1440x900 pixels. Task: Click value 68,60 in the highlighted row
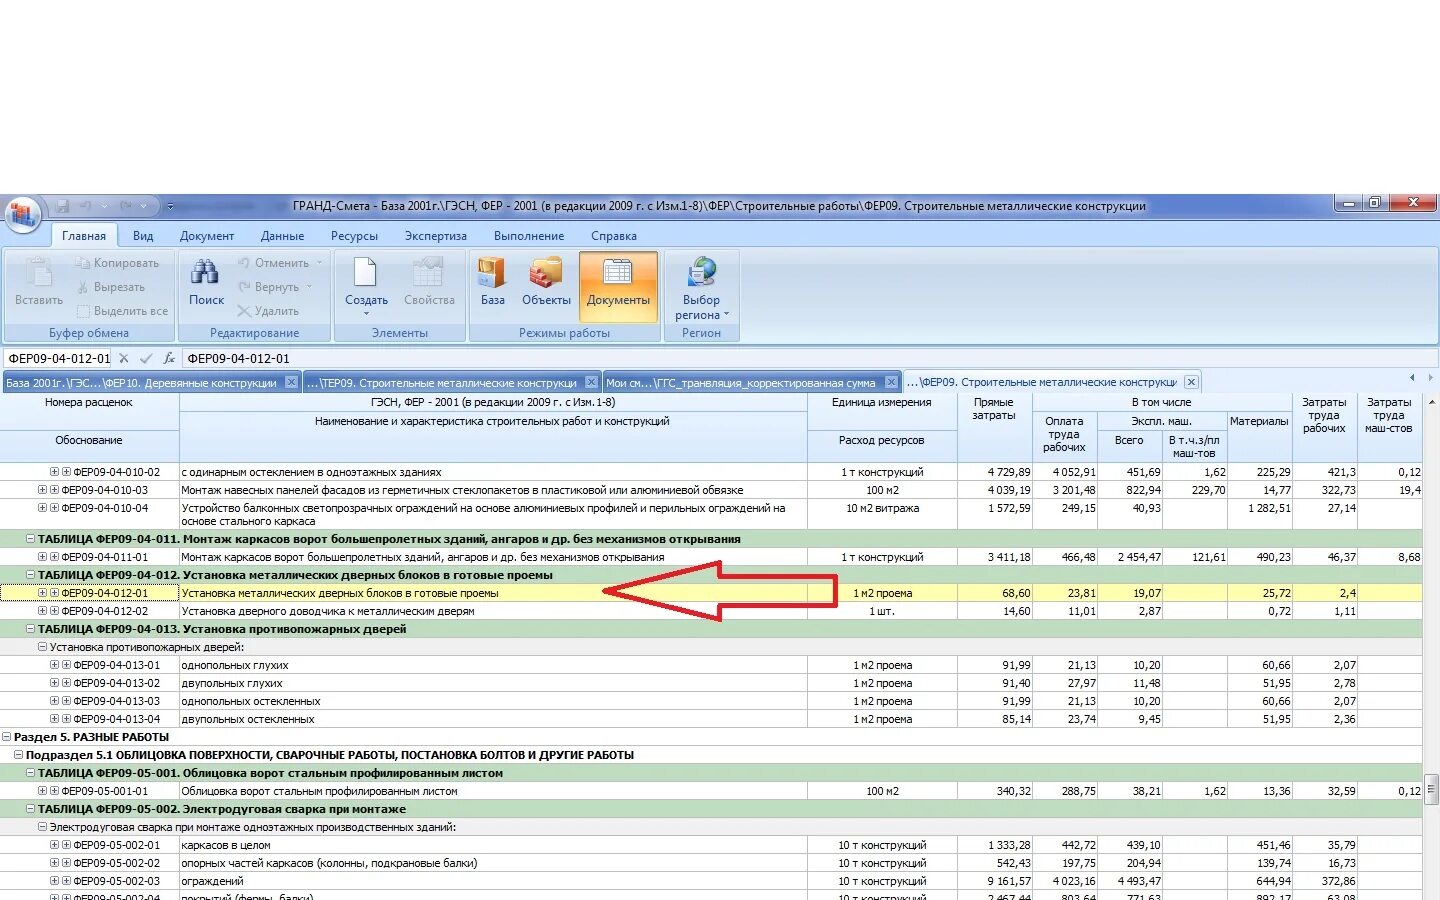1016,593
